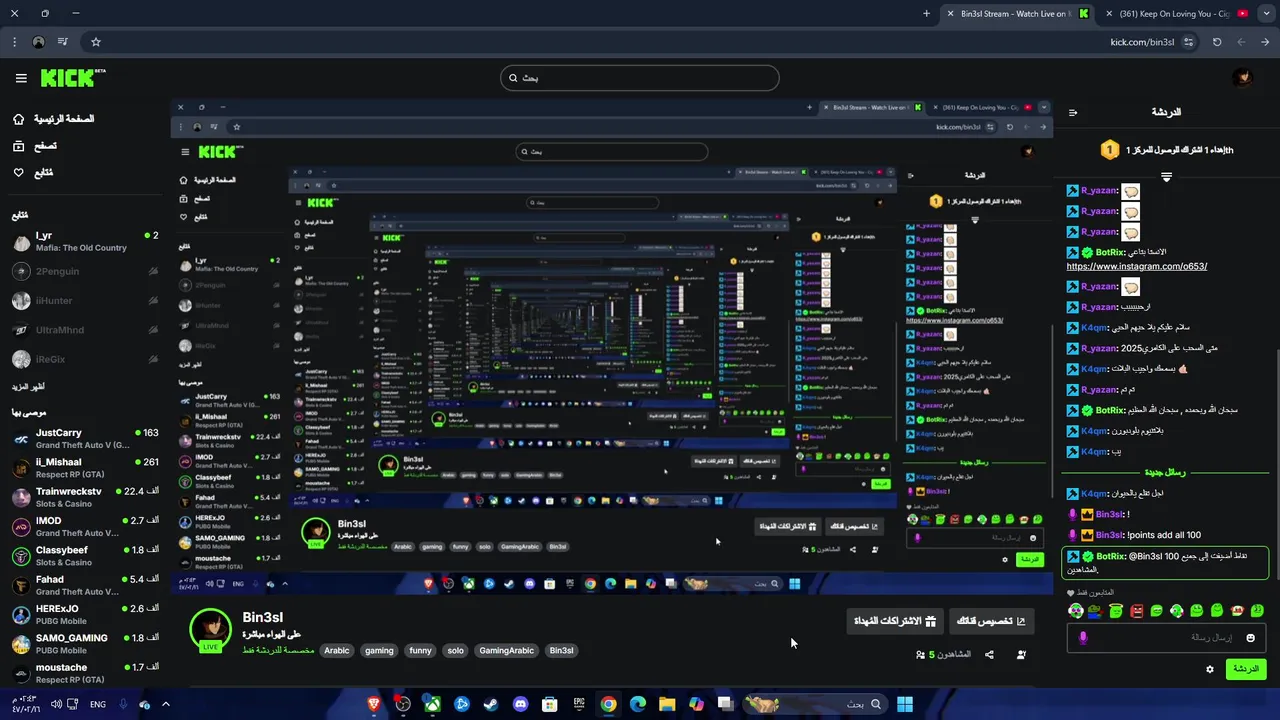Open Epic Games Launcher from the taskbar
The image size is (1280, 720).
point(579,704)
